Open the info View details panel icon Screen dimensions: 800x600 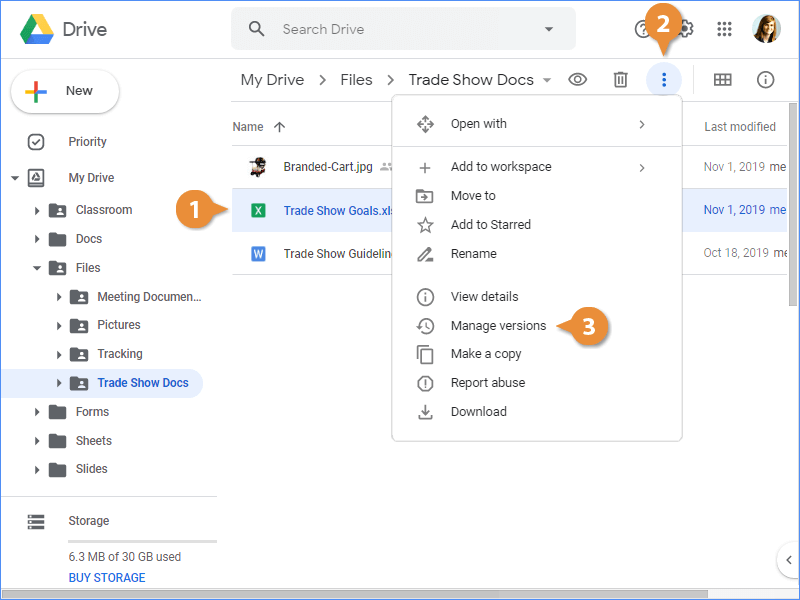(766, 80)
